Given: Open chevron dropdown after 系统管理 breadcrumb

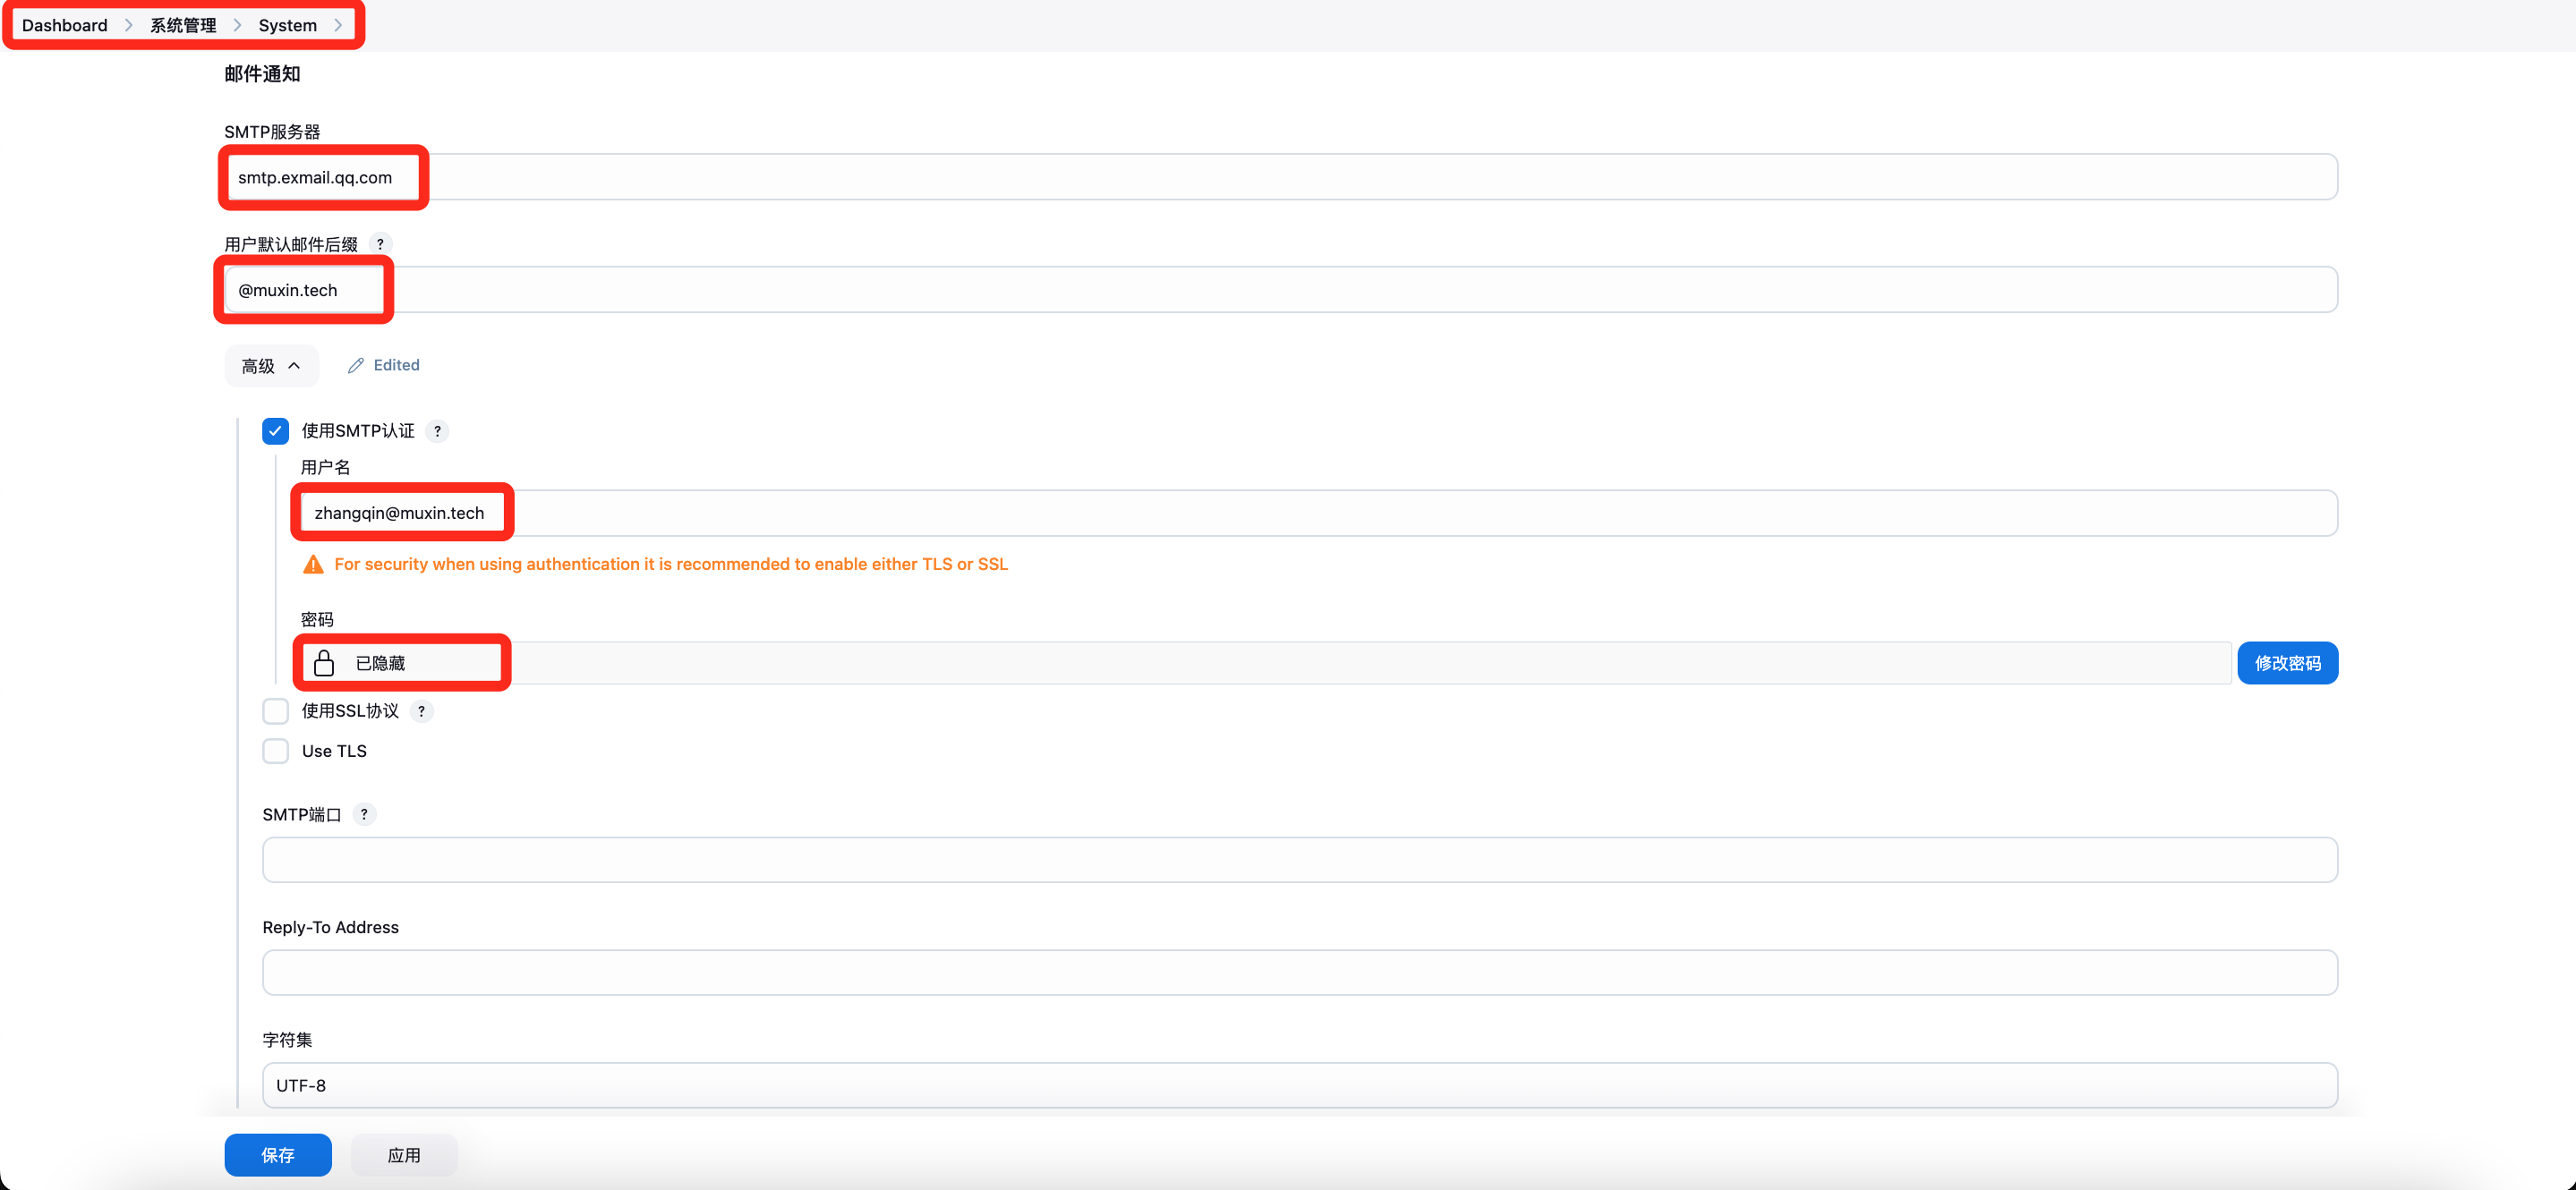Looking at the screenshot, I should (x=237, y=25).
